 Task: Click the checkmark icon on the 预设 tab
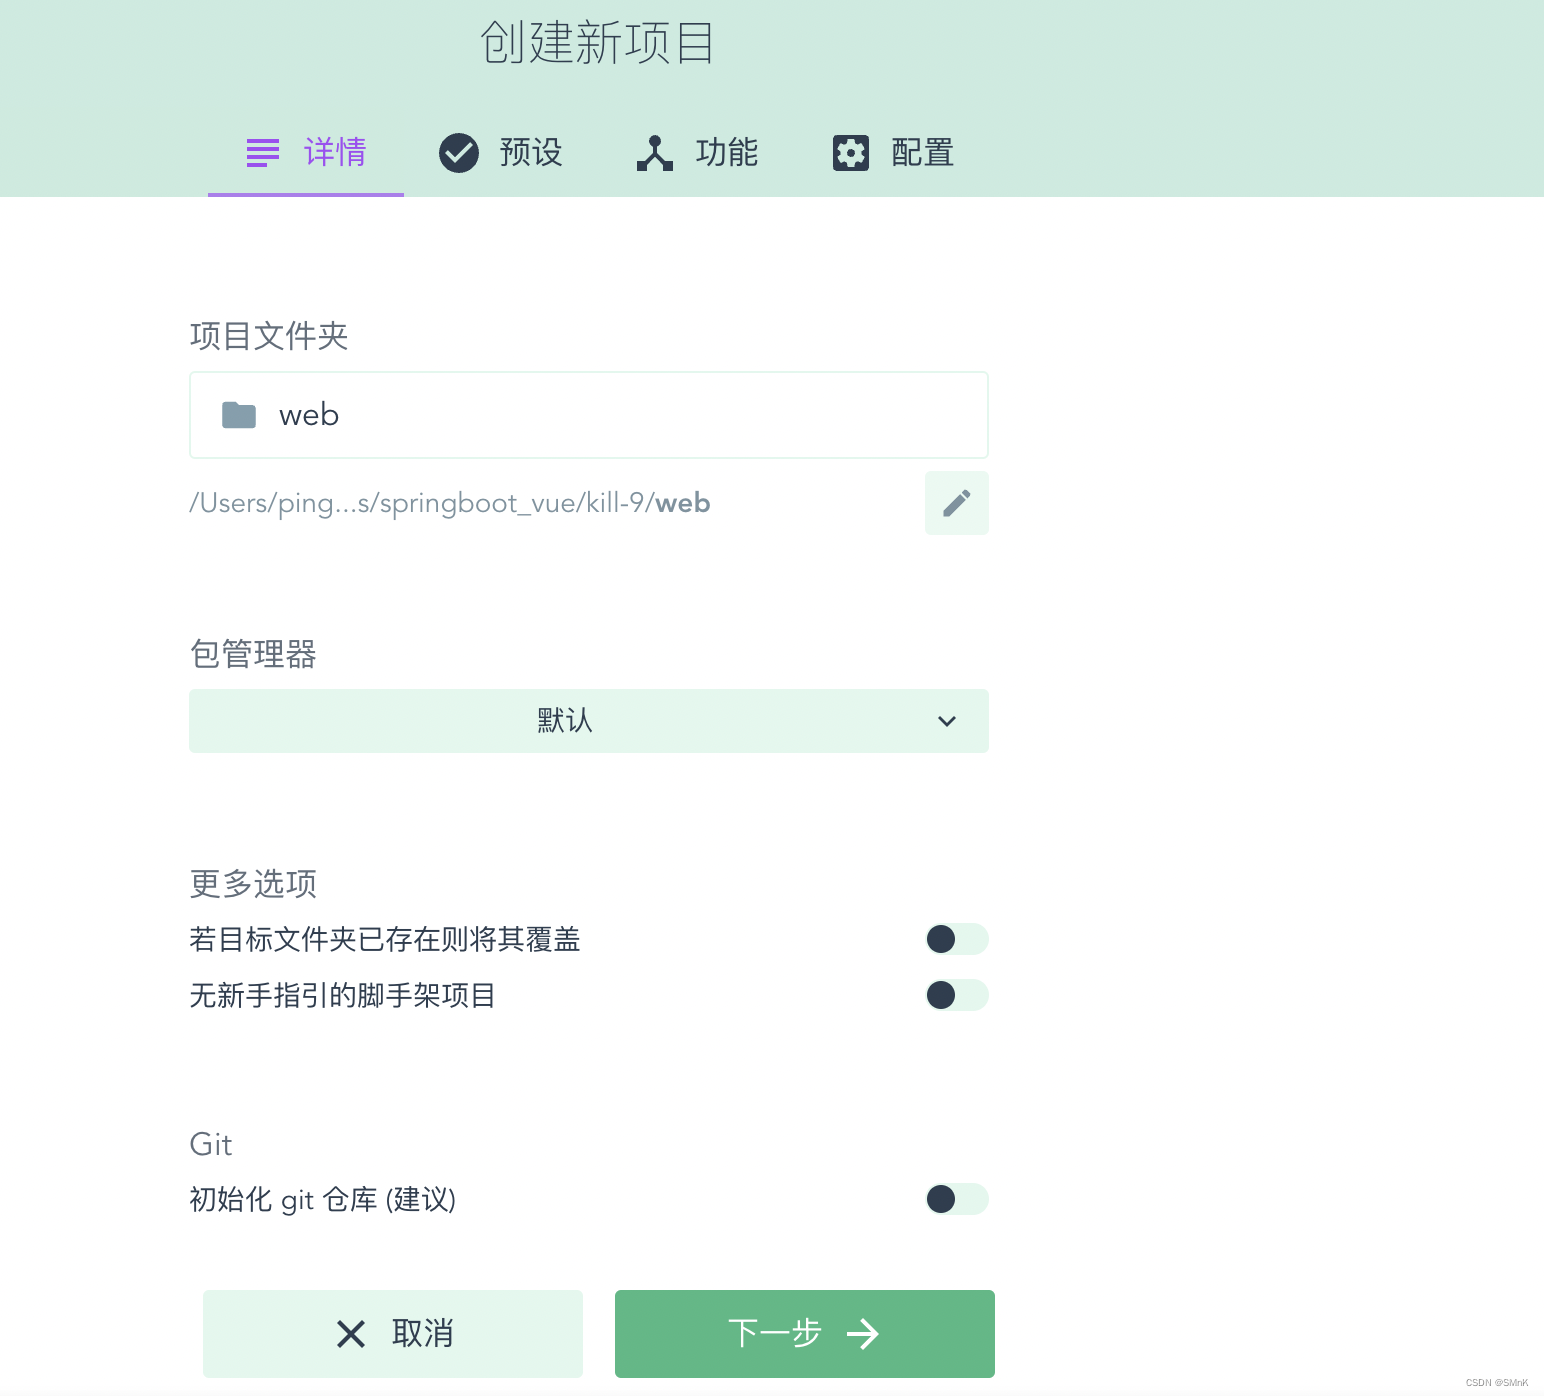point(459,152)
